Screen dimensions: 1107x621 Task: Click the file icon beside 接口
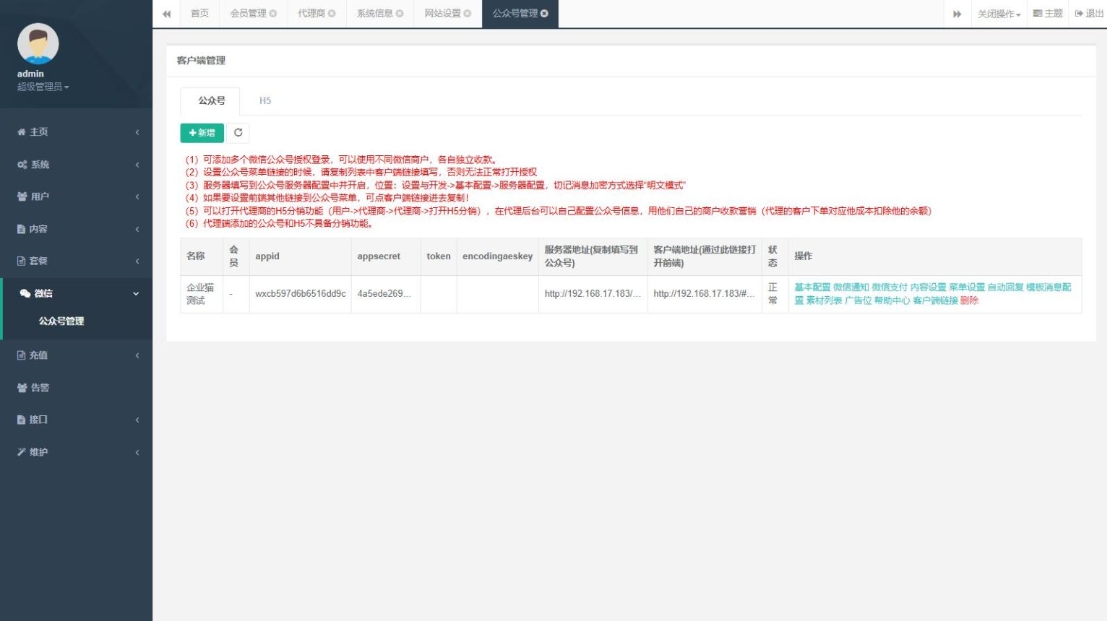[21, 420]
